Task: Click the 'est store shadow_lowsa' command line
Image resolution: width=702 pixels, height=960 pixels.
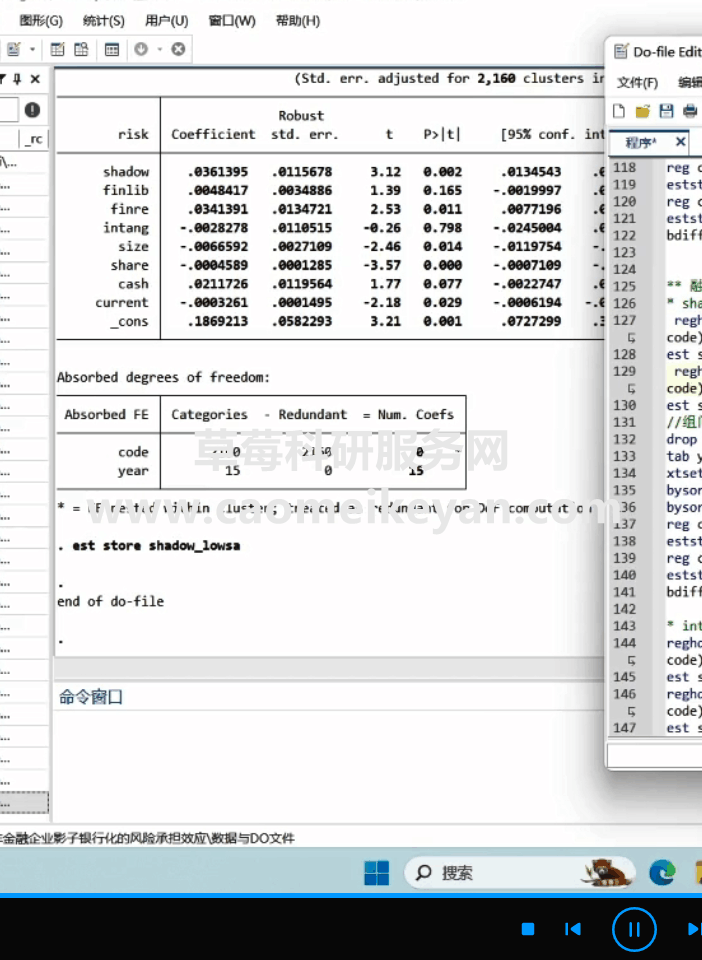Action: (156, 546)
